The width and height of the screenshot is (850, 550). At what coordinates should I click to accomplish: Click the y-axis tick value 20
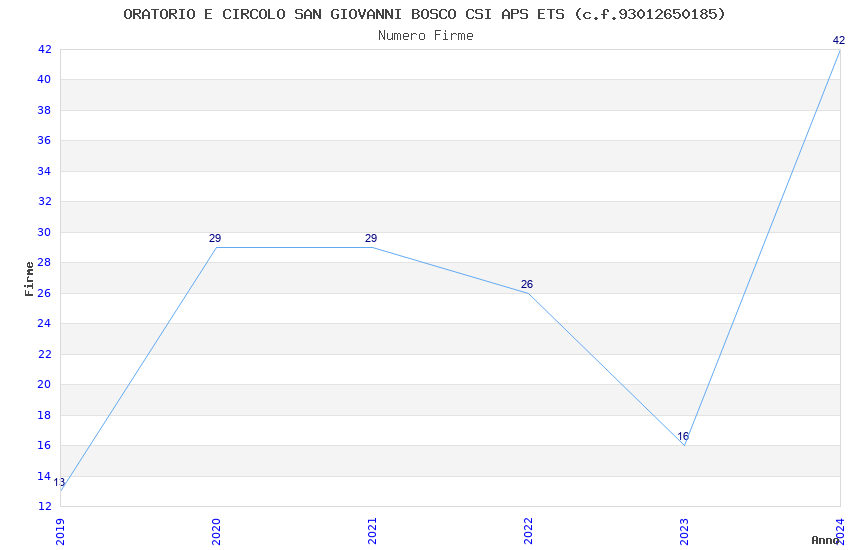(x=44, y=384)
